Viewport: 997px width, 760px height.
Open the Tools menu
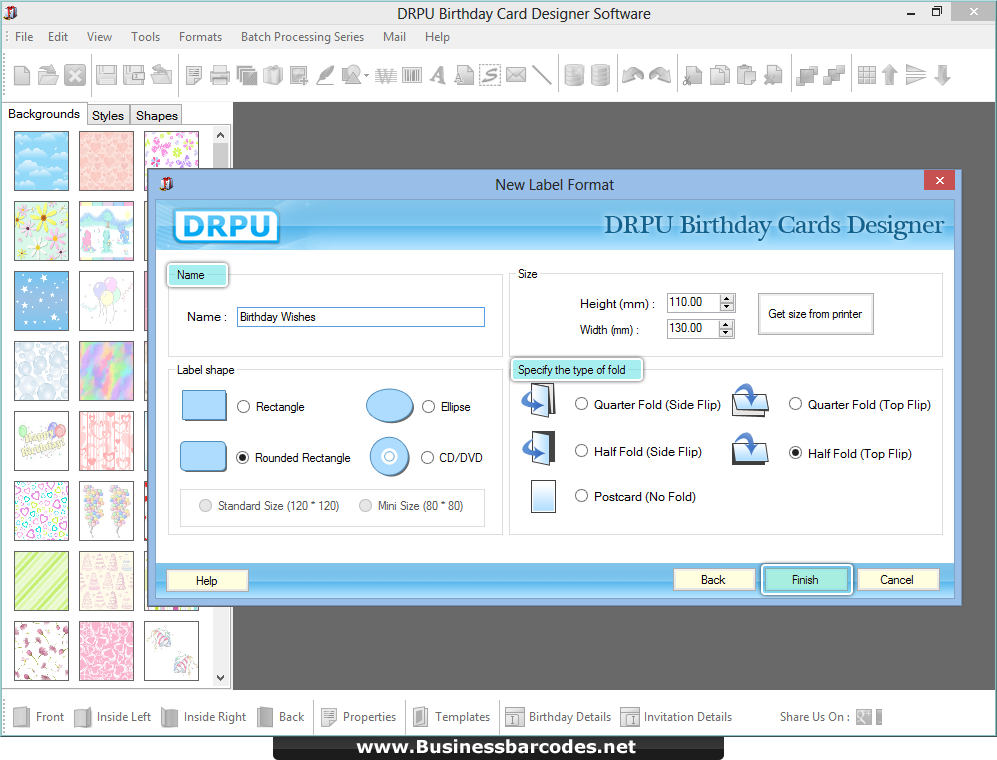146,37
